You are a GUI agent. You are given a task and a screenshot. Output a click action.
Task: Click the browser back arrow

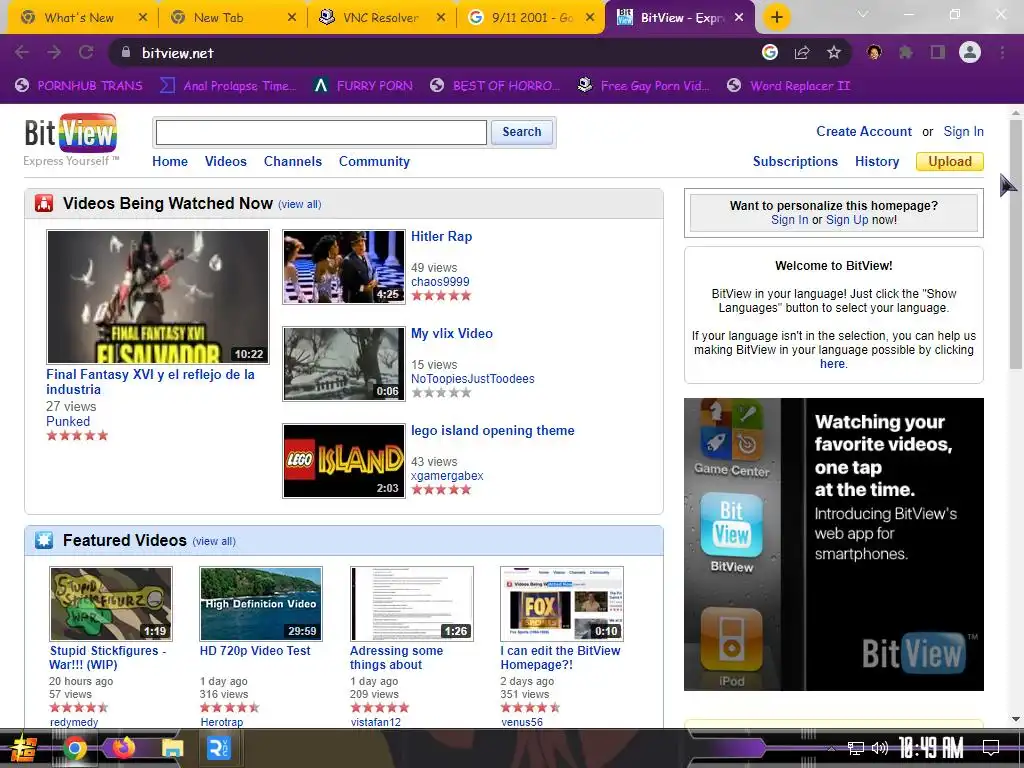[22, 52]
